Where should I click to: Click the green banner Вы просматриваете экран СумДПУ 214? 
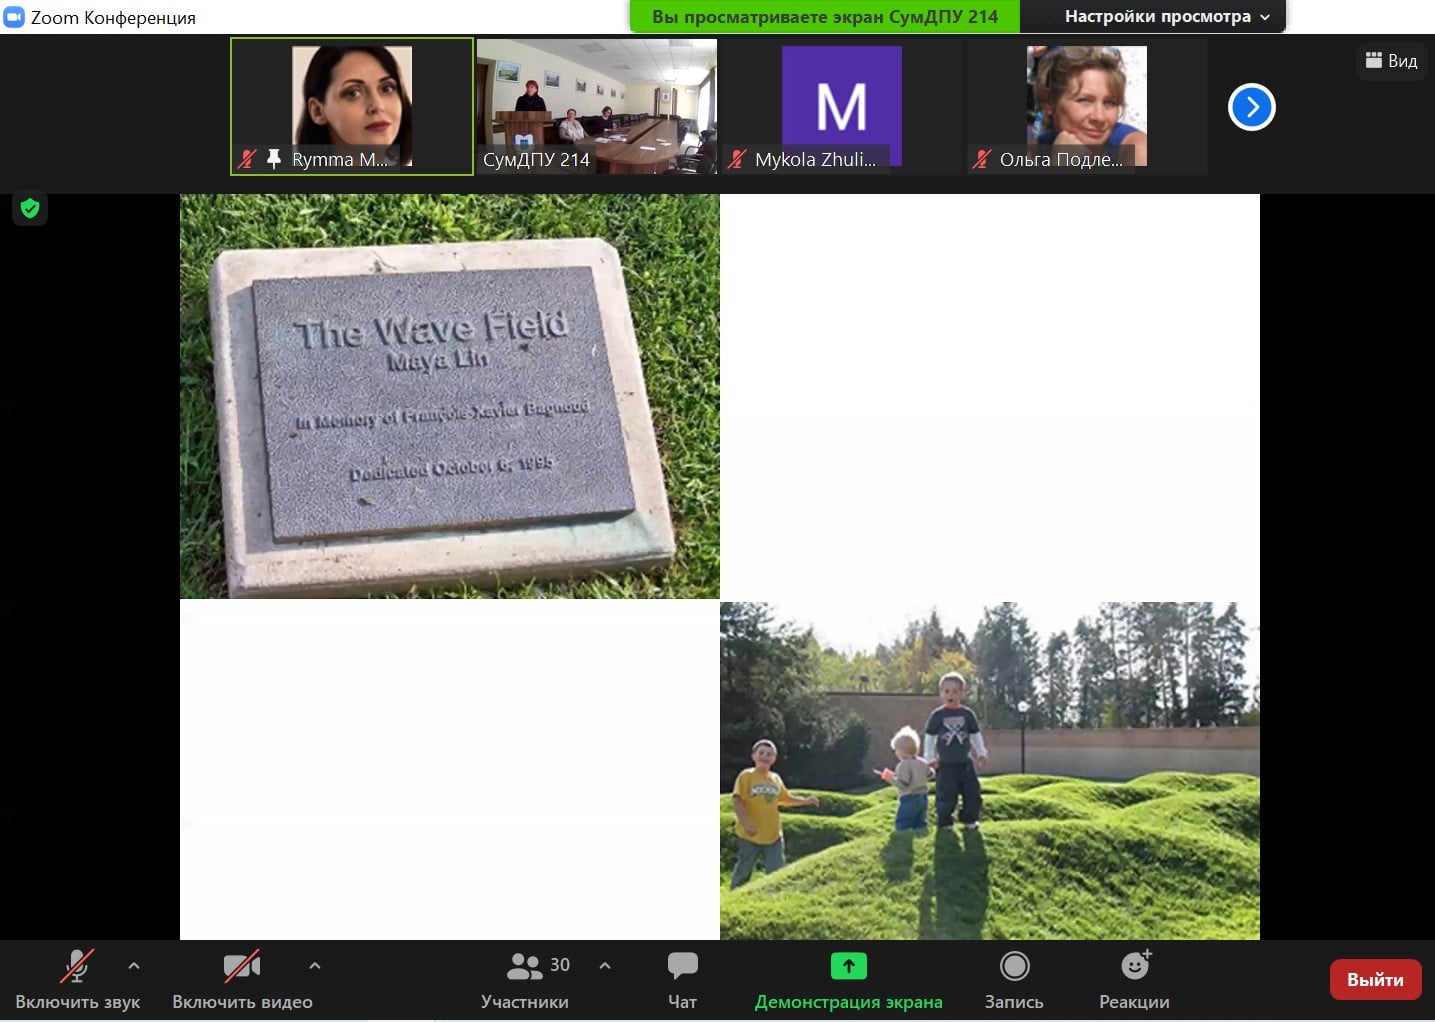(825, 16)
